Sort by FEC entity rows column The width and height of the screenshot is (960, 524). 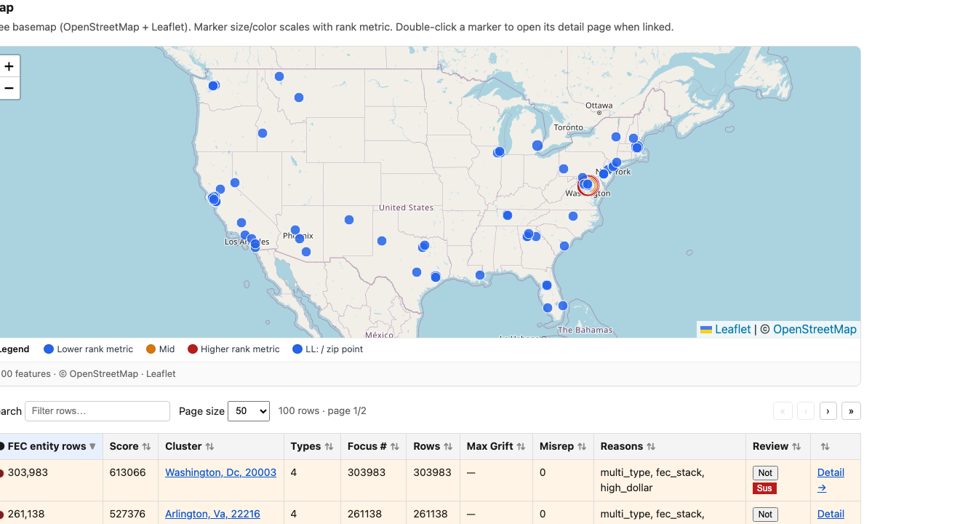pyautogui.click(x=51, y=446)
